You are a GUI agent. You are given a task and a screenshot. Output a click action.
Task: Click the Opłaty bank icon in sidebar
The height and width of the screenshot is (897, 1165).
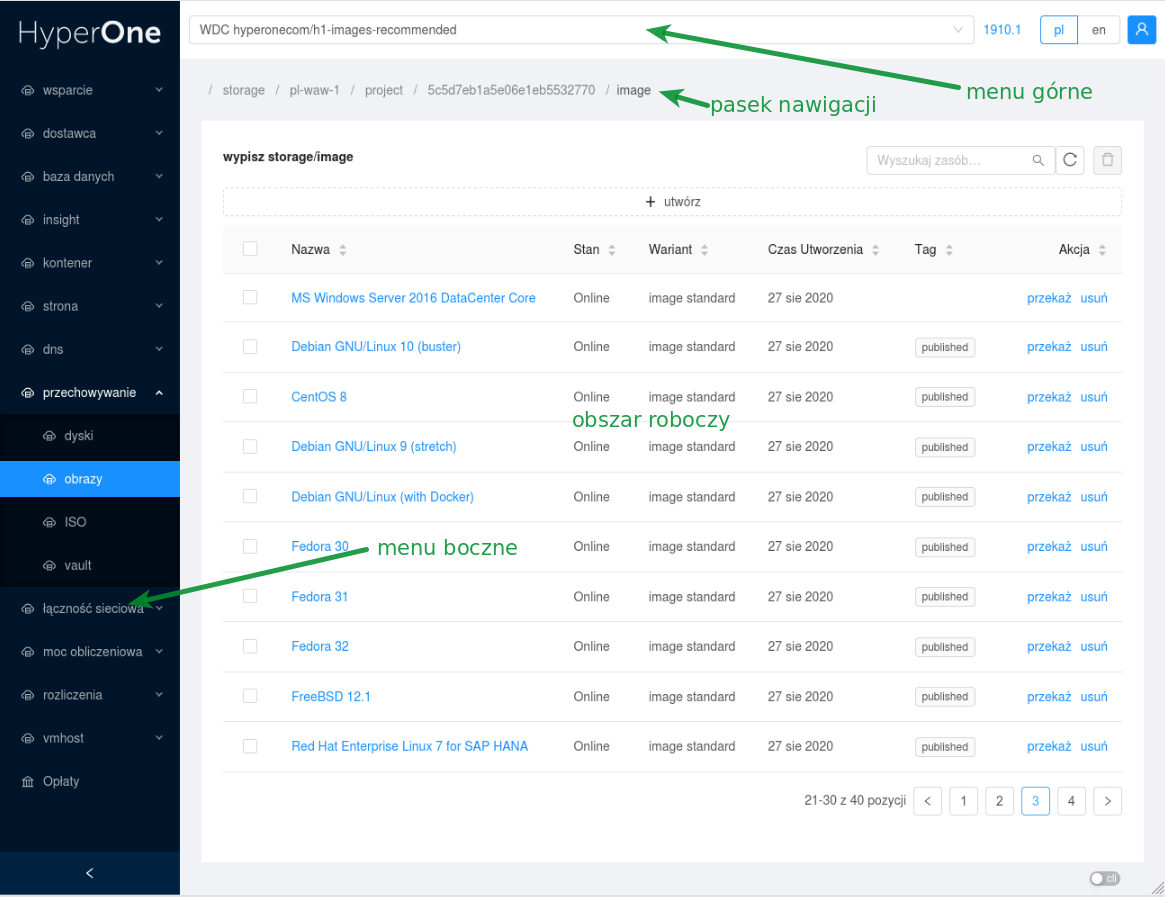[28, 782]
